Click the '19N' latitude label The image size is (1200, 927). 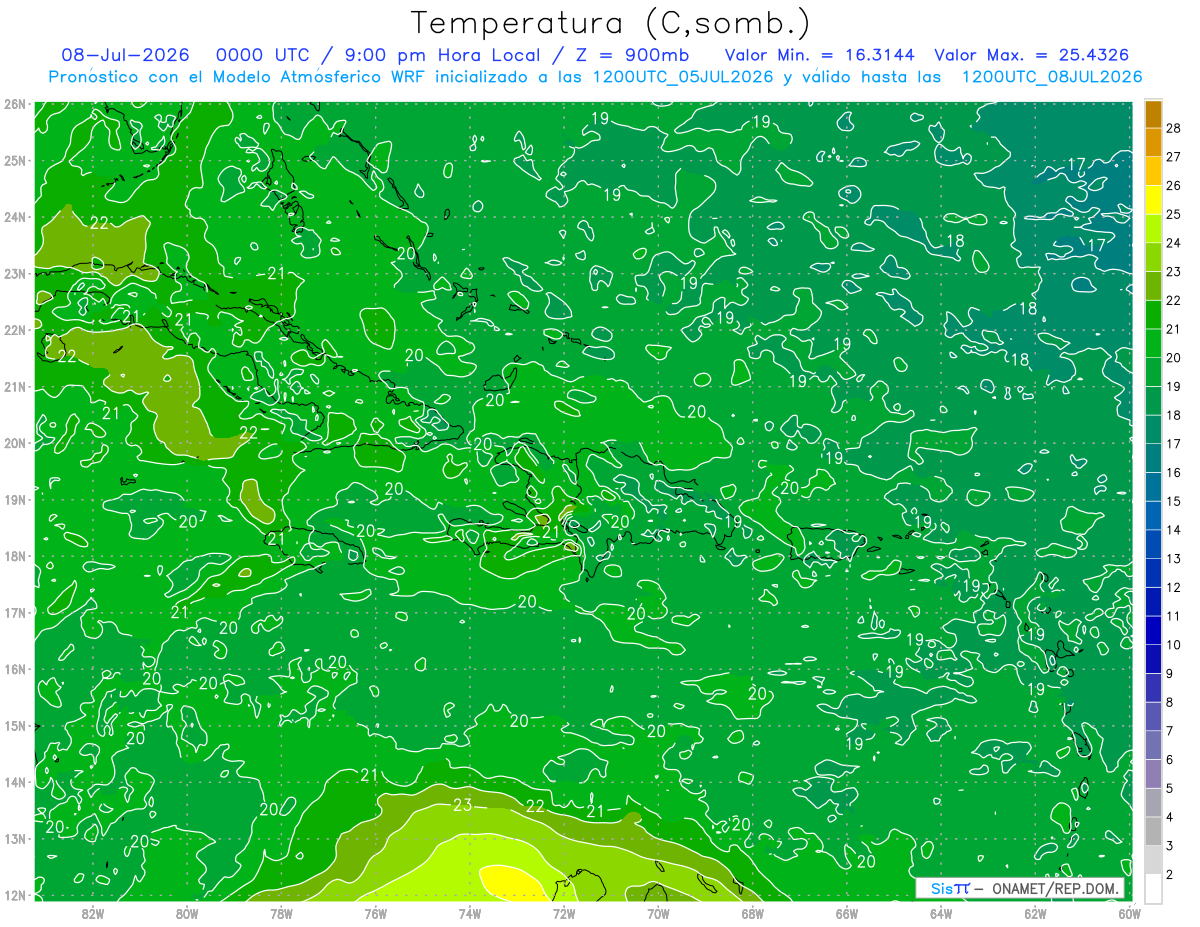[14, 500]
